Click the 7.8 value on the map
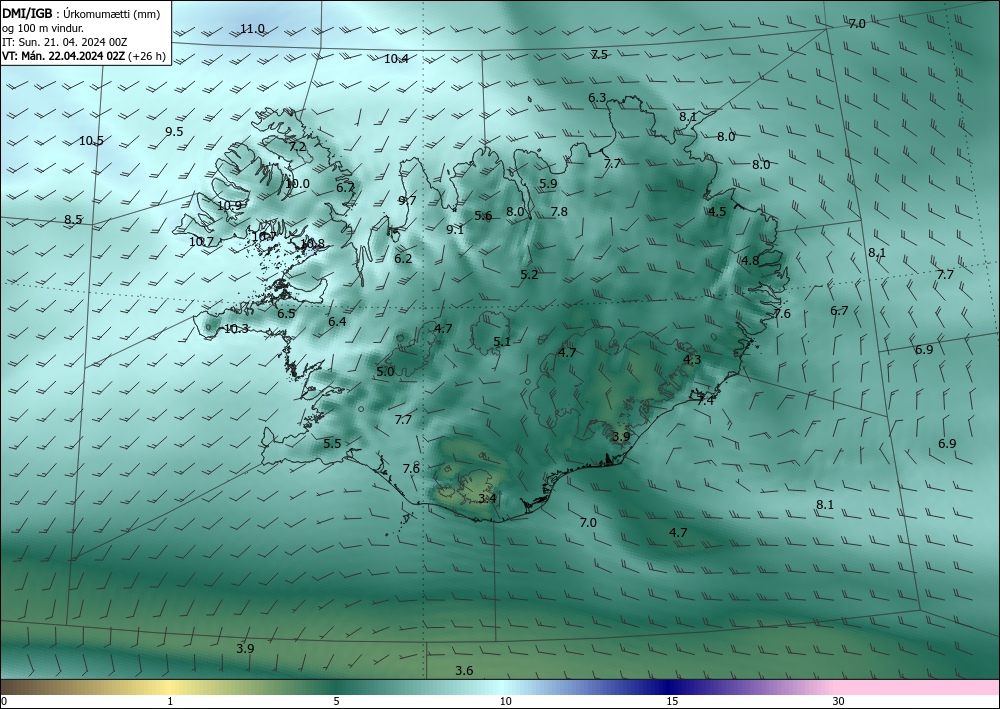This screenshot has width=1000, height=709. coord(559,212)
